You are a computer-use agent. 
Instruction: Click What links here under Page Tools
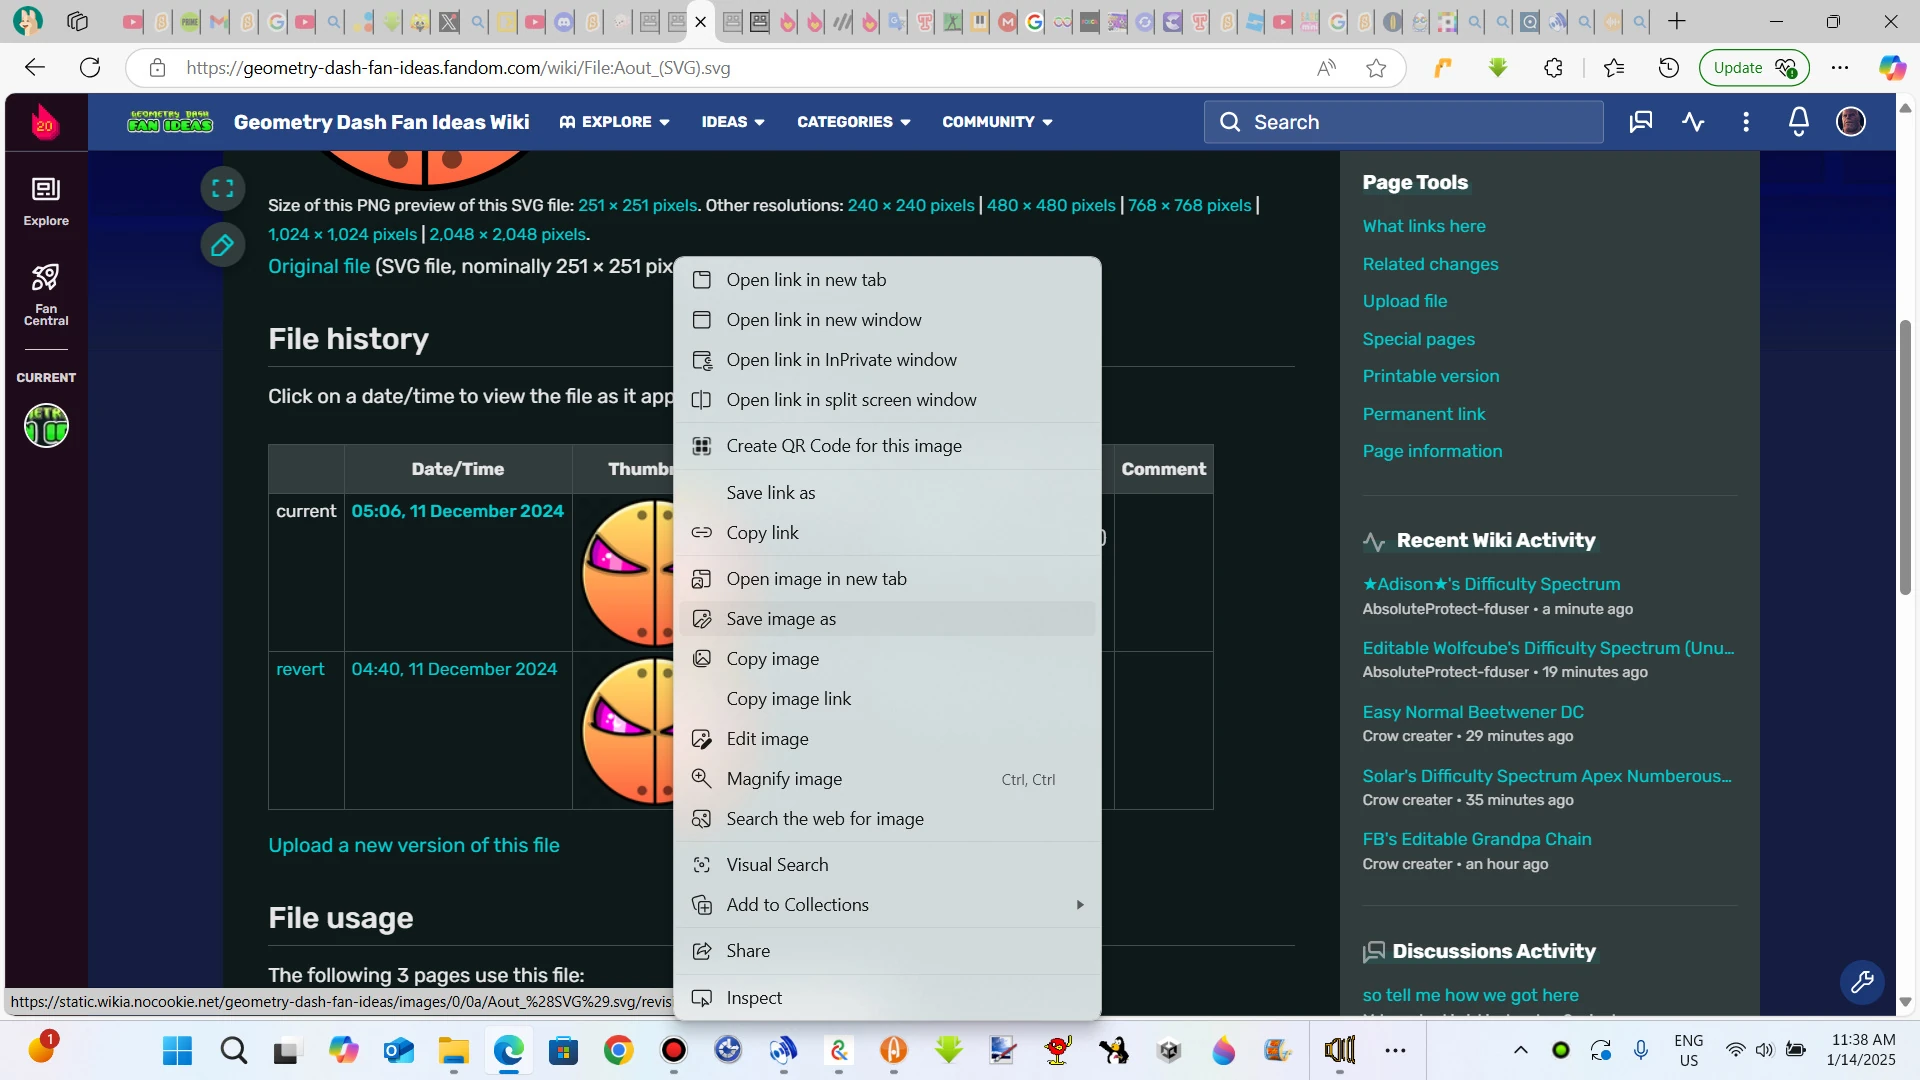point(1424,226)
